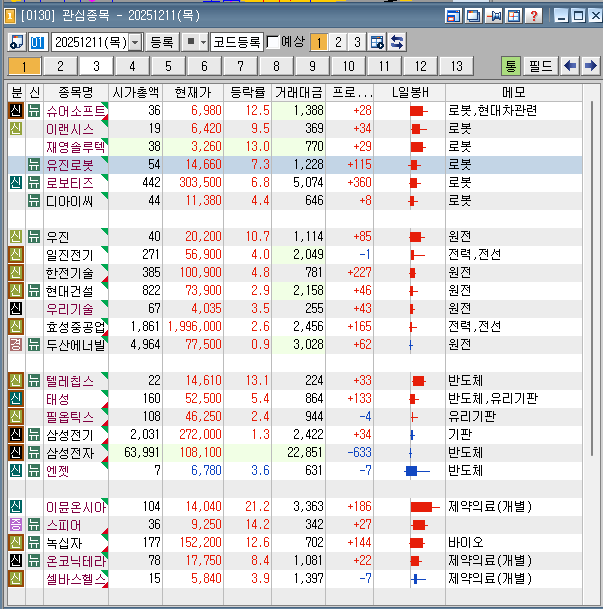Click the 삼성전기 price 272,000
Viewport: 603px width, 609px height.
pos(200,435)
